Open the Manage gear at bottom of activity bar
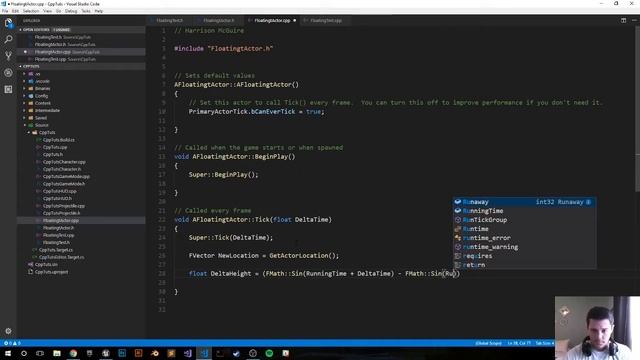Image resolution: width=640 pixels, height=360 pixels. click(x=8, y=331)
